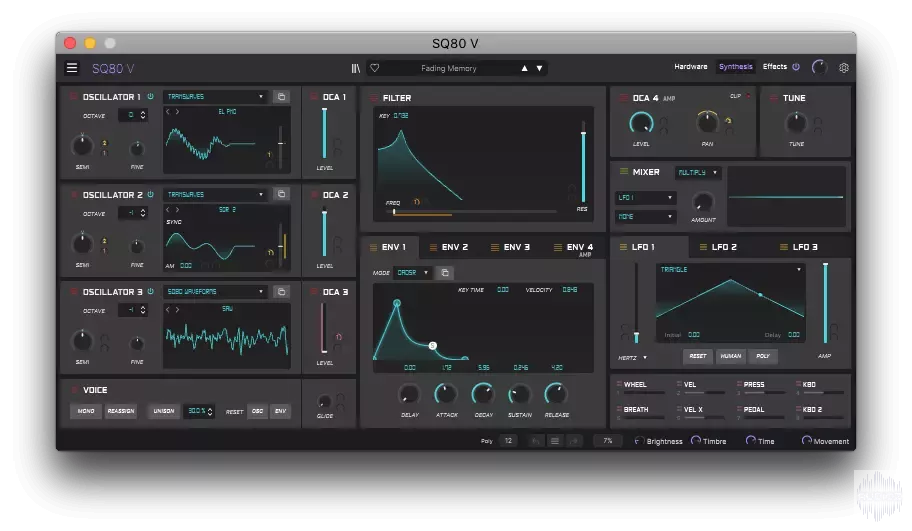Viewport: 912px width, 531px height.
Task: Adjust the Timbre macro knob
Action: [x=695, y=441]
